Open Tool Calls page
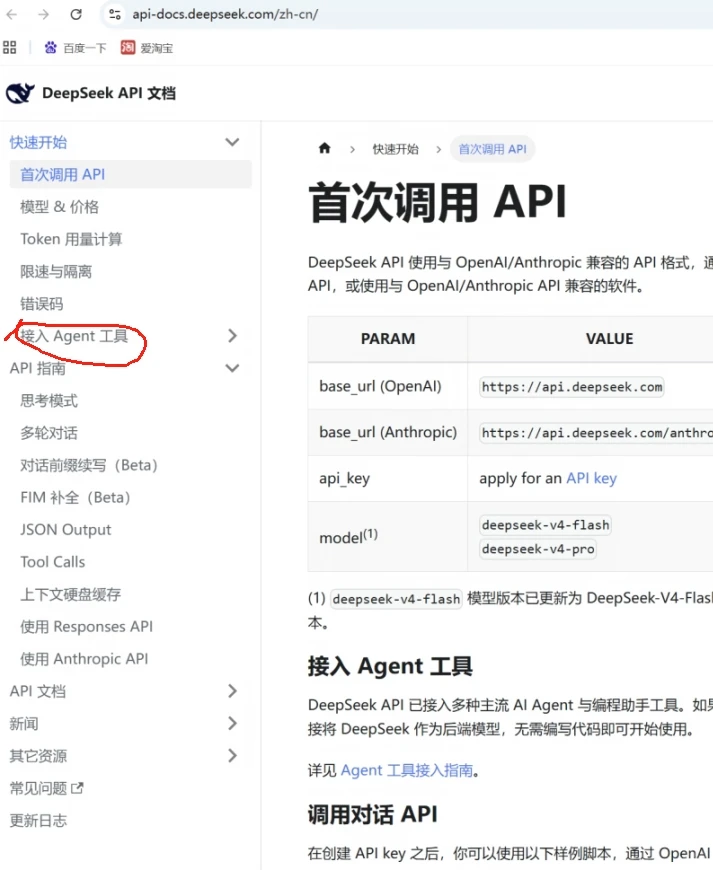 pyautogui.click(x=53, y=562)
